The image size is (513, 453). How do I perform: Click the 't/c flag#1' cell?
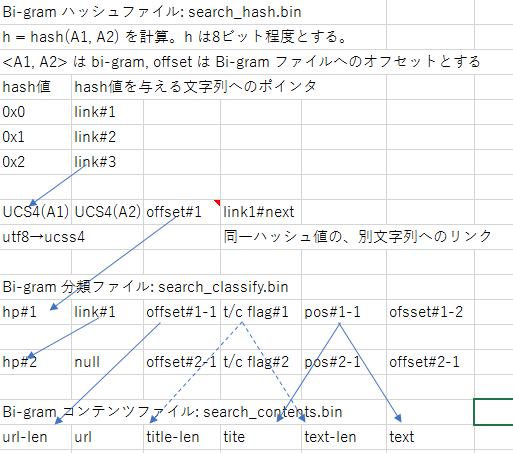coord(261,312)
